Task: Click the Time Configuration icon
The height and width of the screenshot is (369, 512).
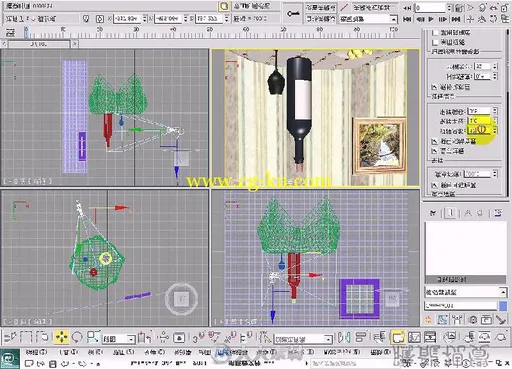Action: [460, 7]
